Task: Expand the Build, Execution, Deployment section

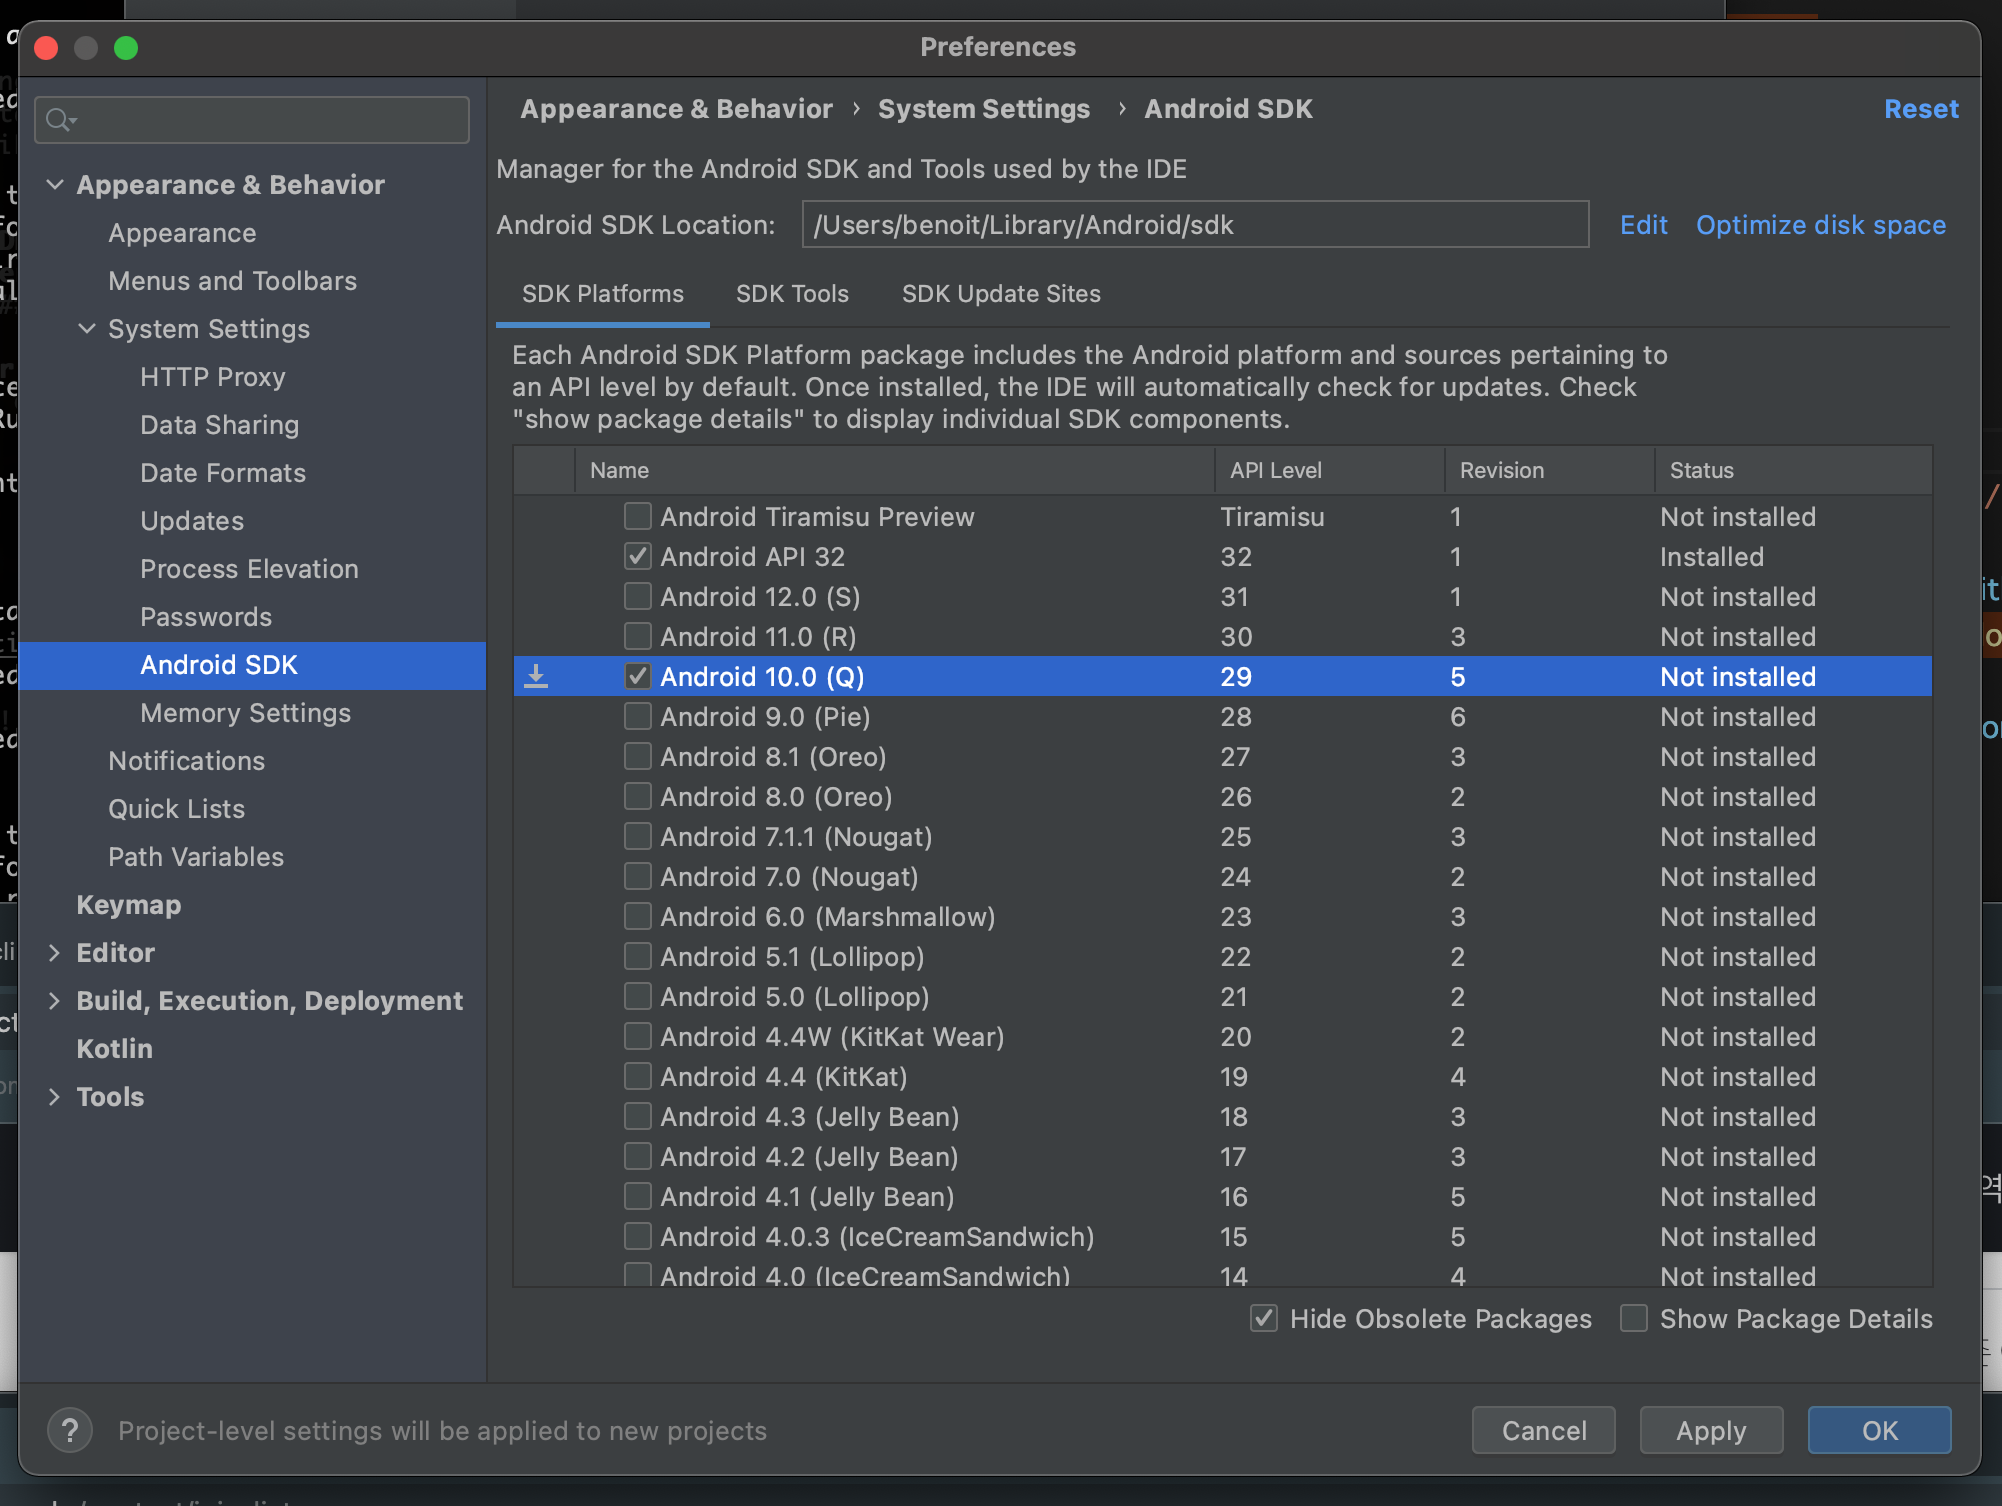Action: [x=55, y=1001]
